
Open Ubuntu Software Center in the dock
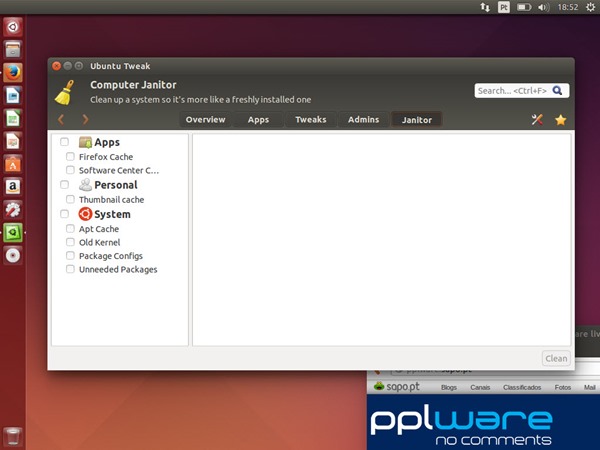pyautogui.click(x=13, y=164)
